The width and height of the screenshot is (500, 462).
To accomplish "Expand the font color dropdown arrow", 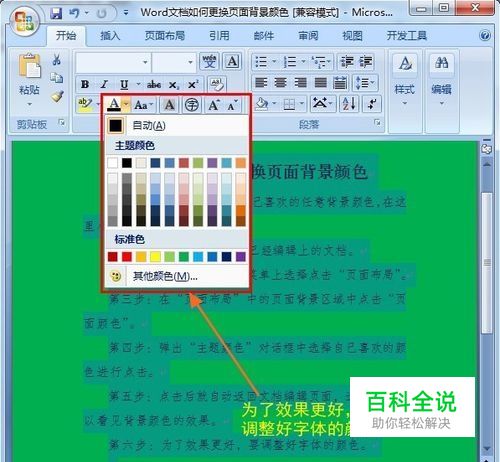I will click(126, 105).
